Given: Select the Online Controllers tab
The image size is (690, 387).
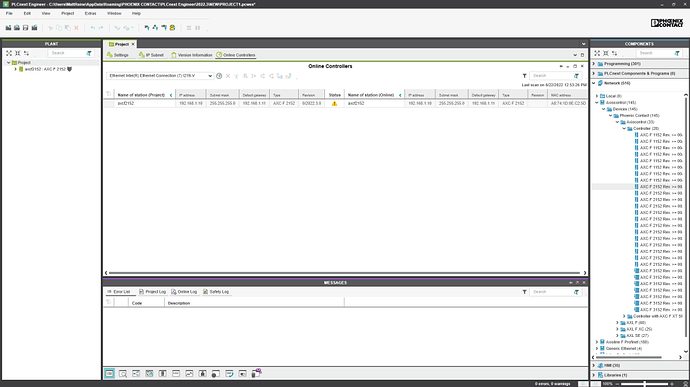Looking at the screenshot, I should pyautogui.click(x=236, y=55).
